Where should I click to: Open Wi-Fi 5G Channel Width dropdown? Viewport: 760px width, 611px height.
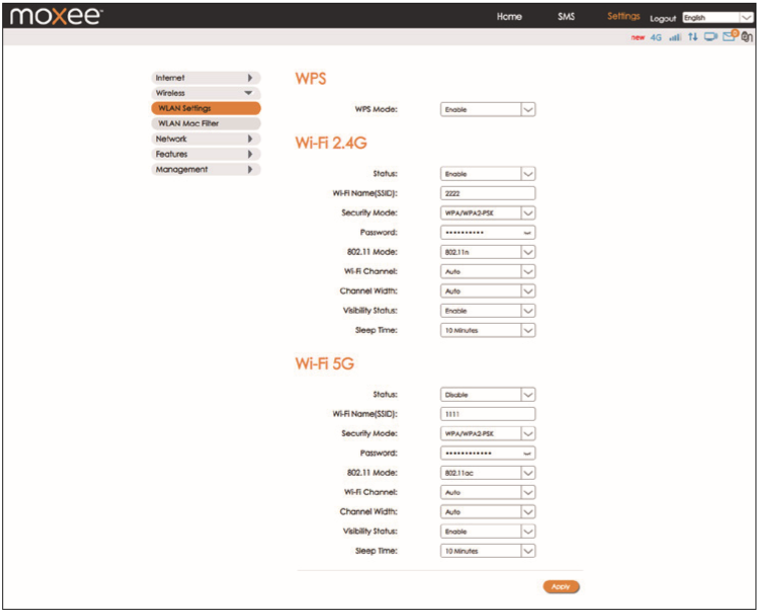[x=488, y=512]
